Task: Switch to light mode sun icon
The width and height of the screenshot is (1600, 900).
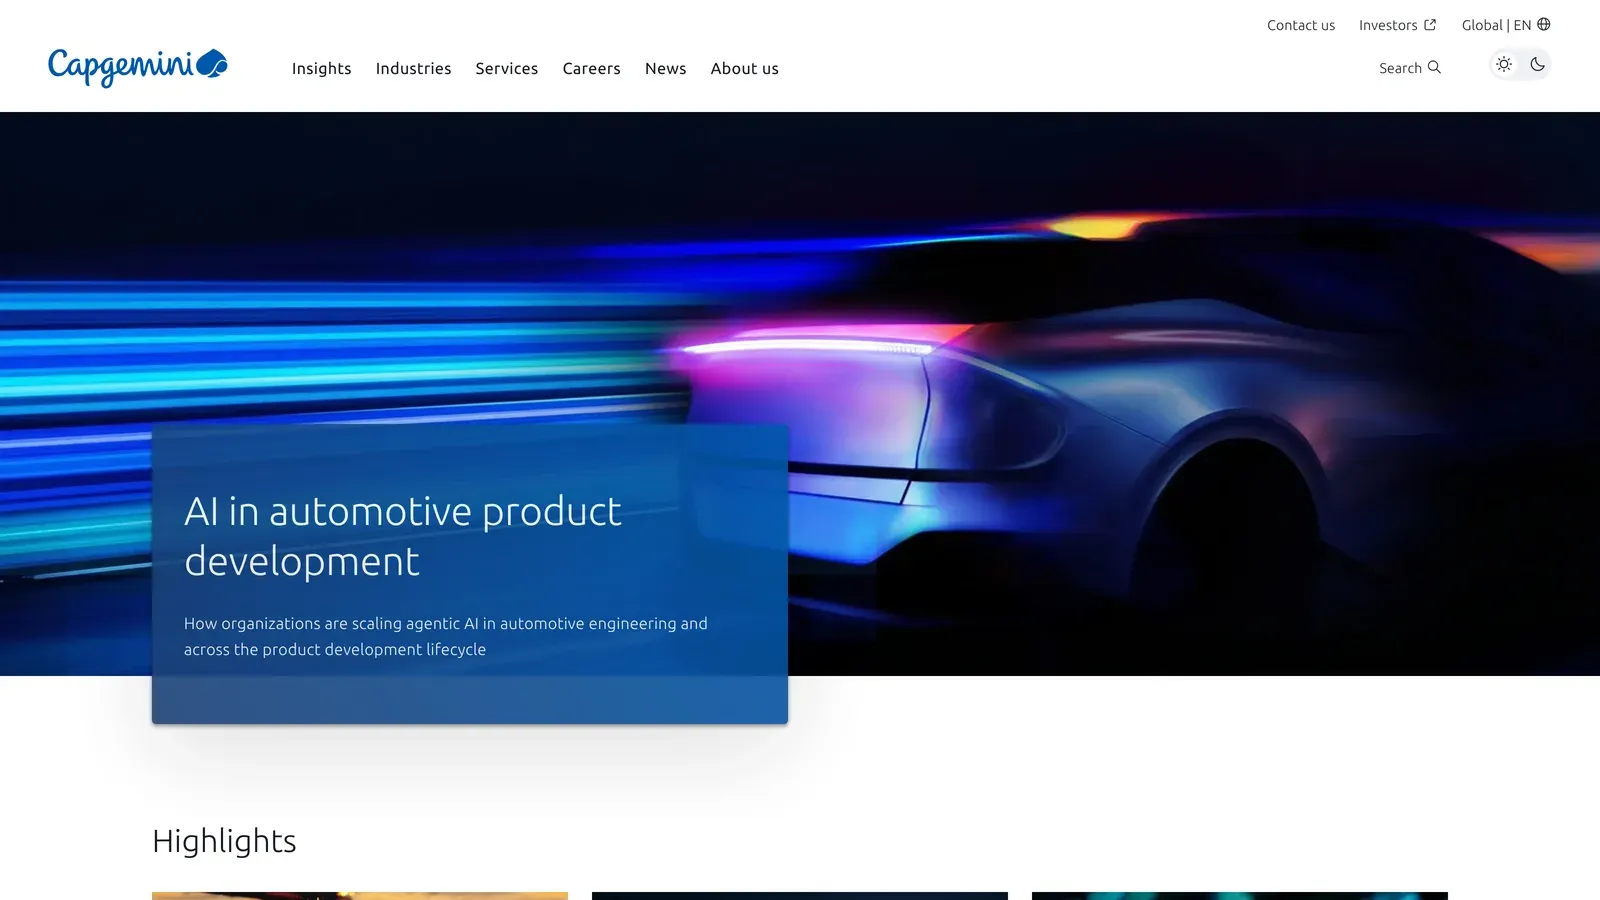Action: (1504, 64)
